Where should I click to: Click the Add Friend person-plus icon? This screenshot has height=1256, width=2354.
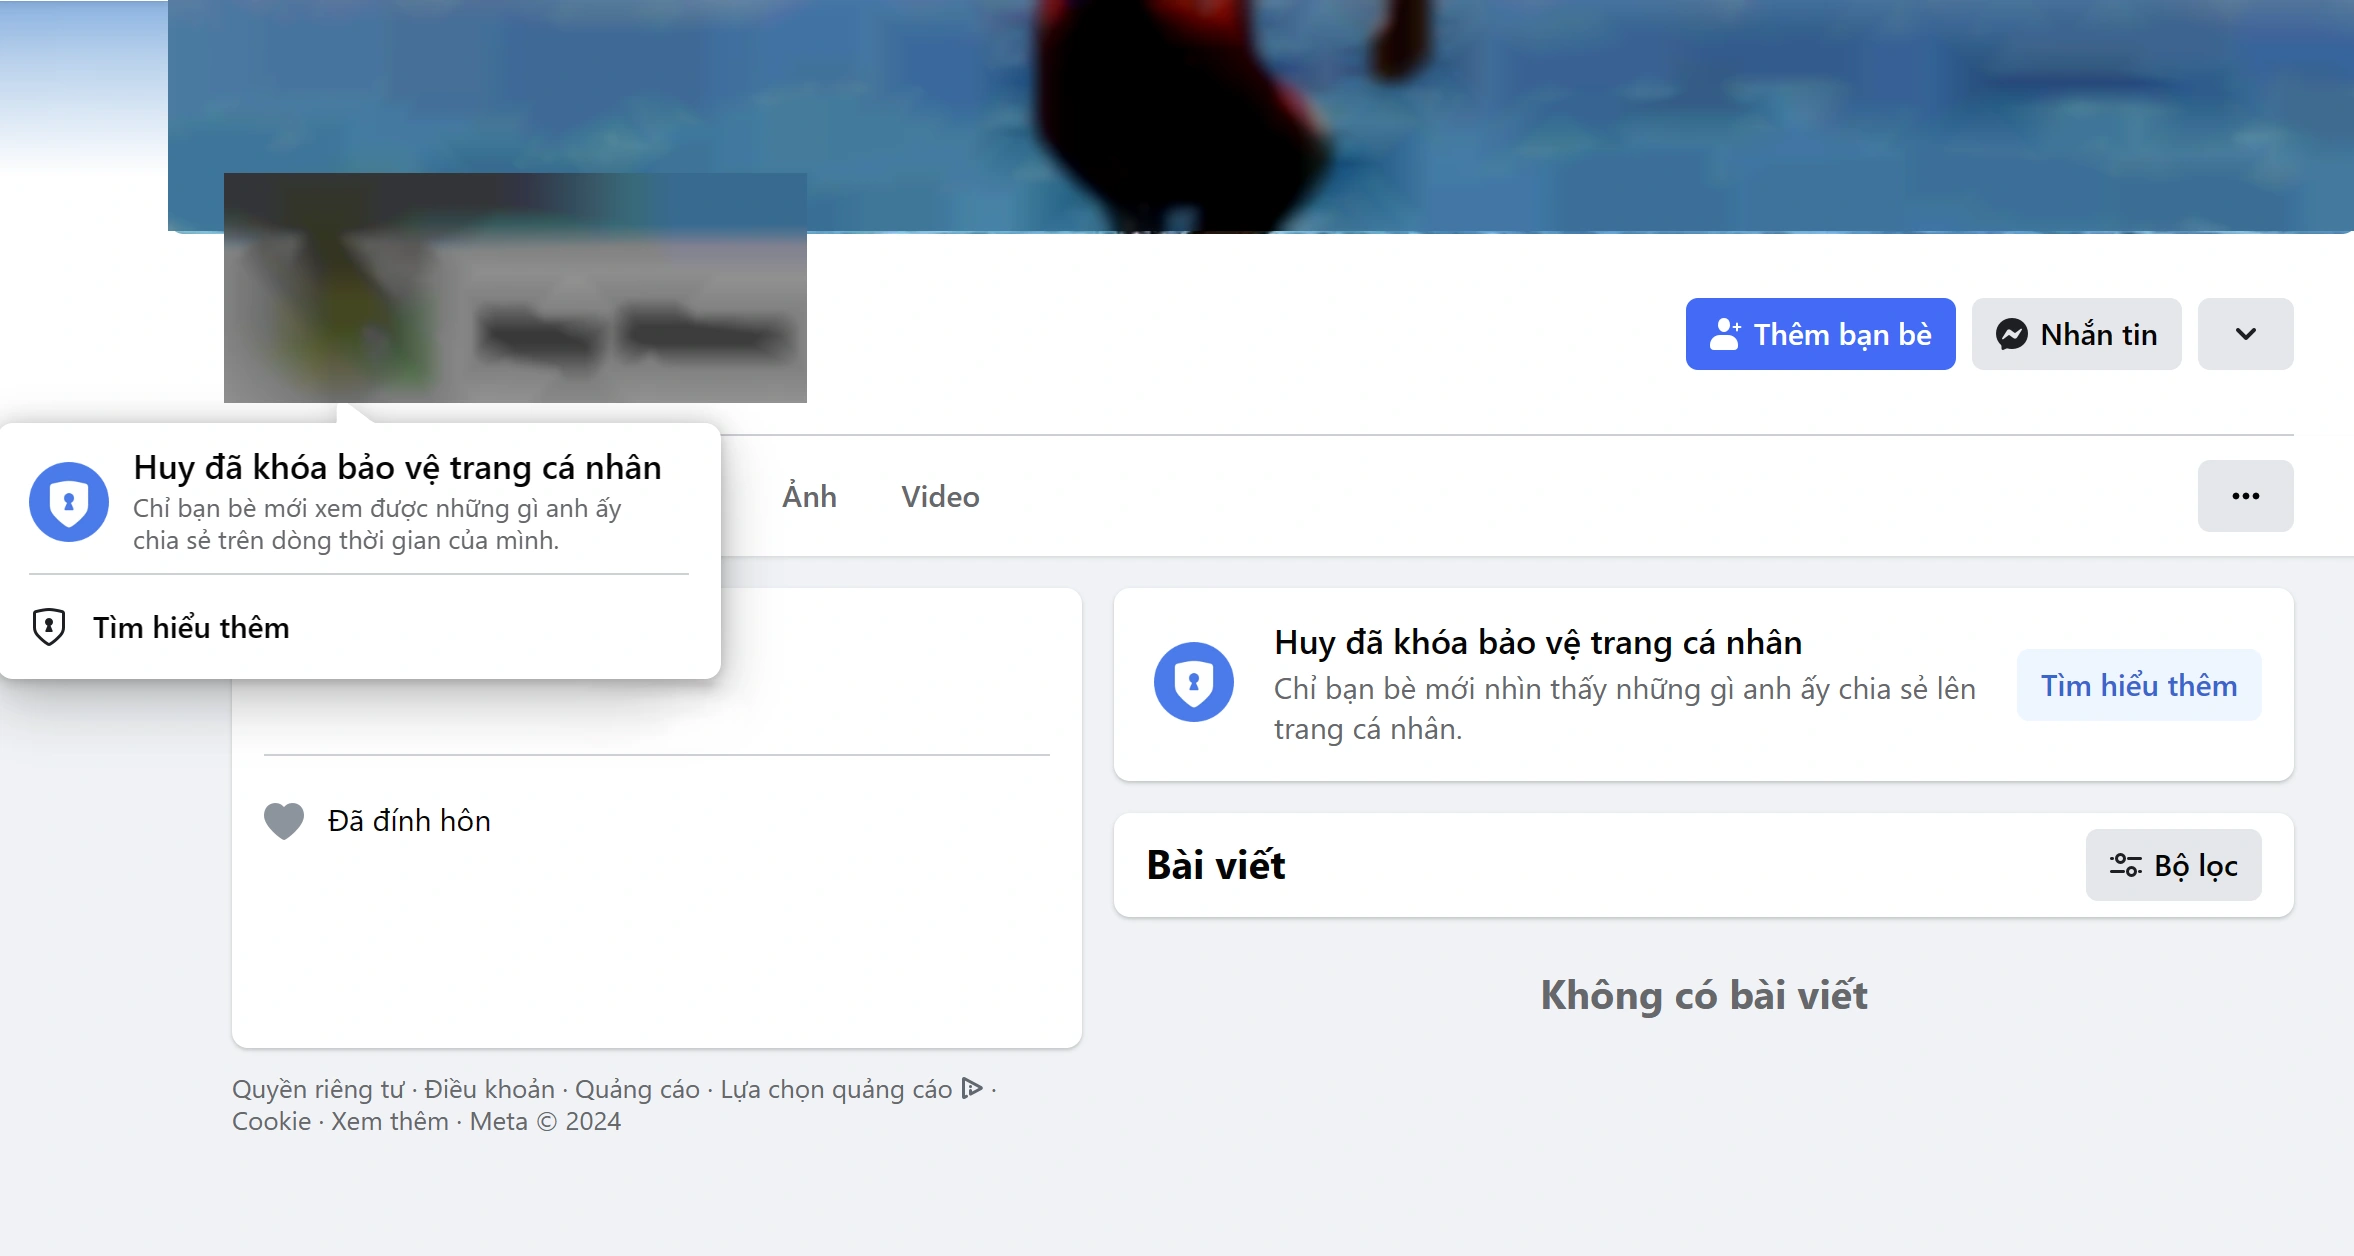(1722, 333)
